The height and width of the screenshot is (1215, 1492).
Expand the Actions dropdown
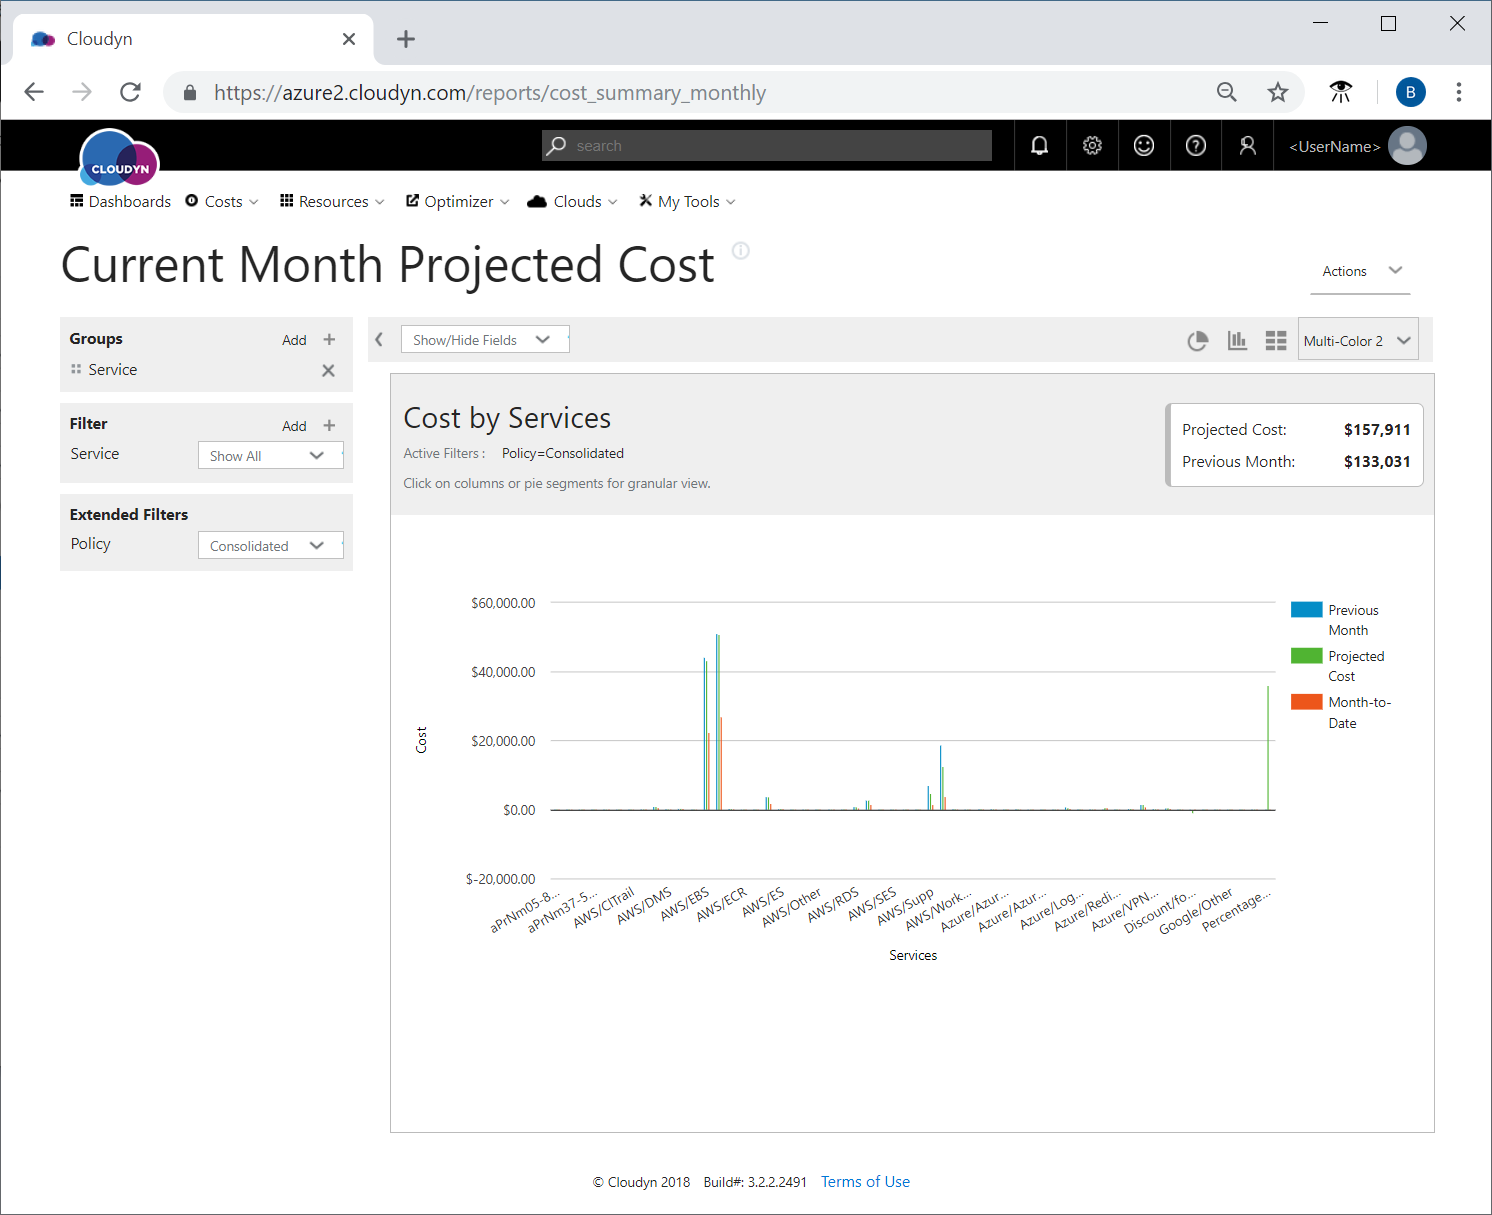coord(1361,271)
